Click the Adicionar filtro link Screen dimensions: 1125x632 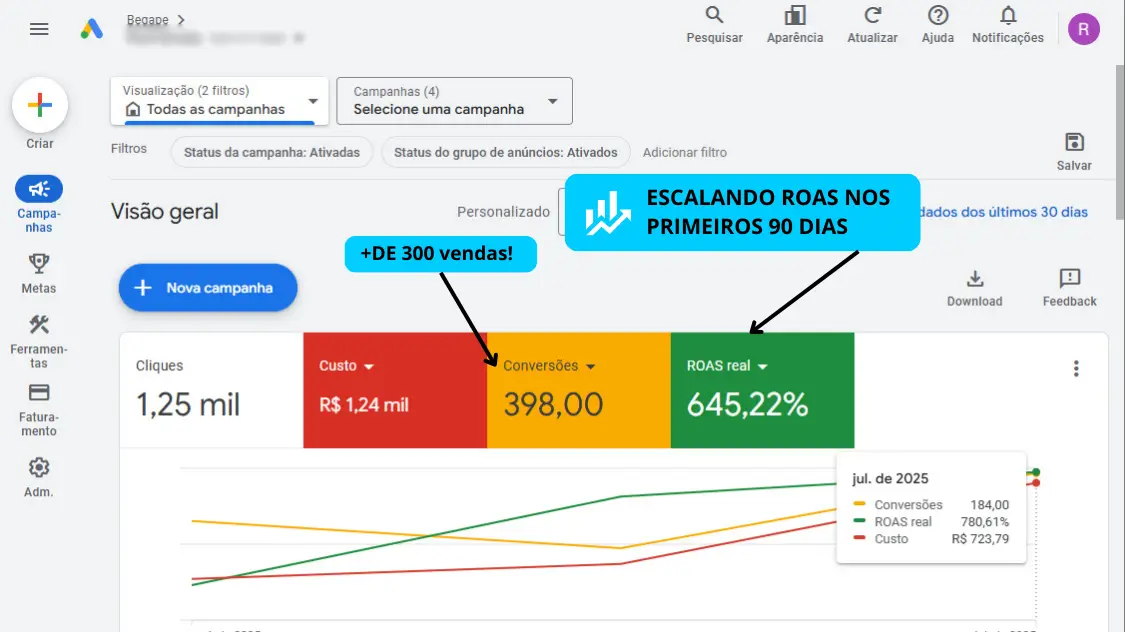684,153
